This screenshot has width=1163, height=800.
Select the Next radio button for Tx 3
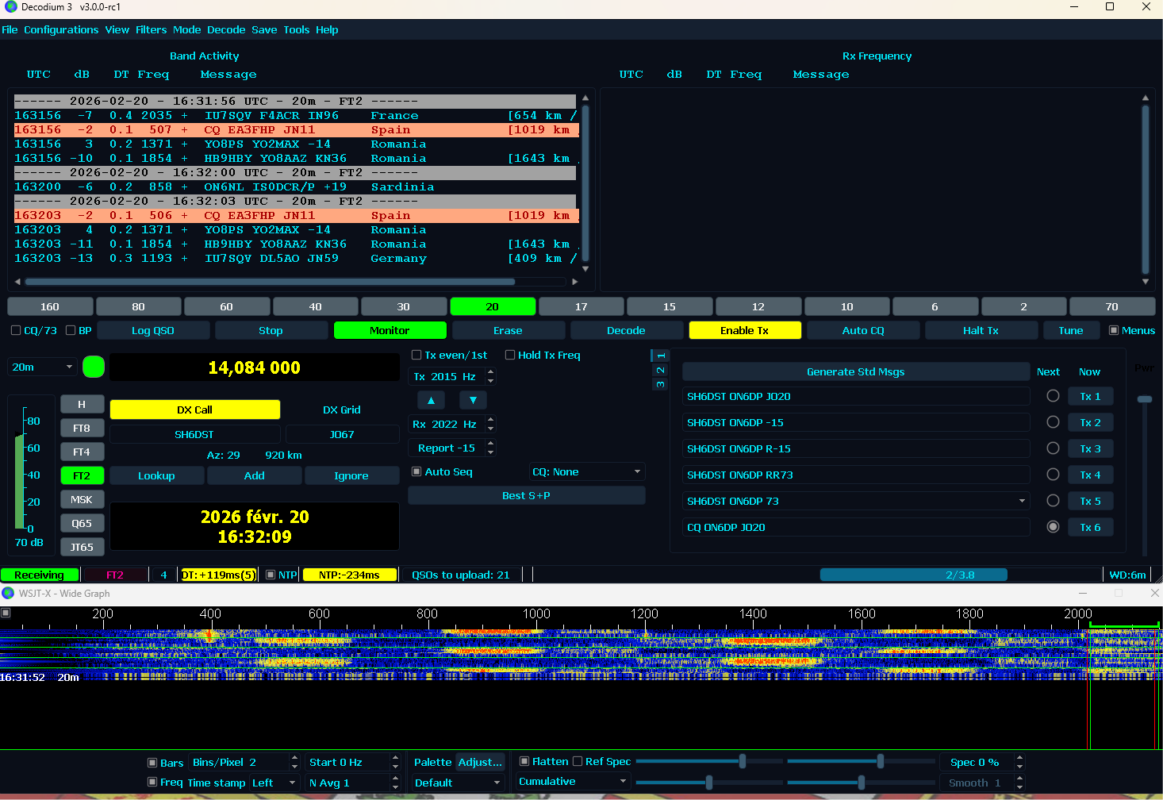point(1052,449)
